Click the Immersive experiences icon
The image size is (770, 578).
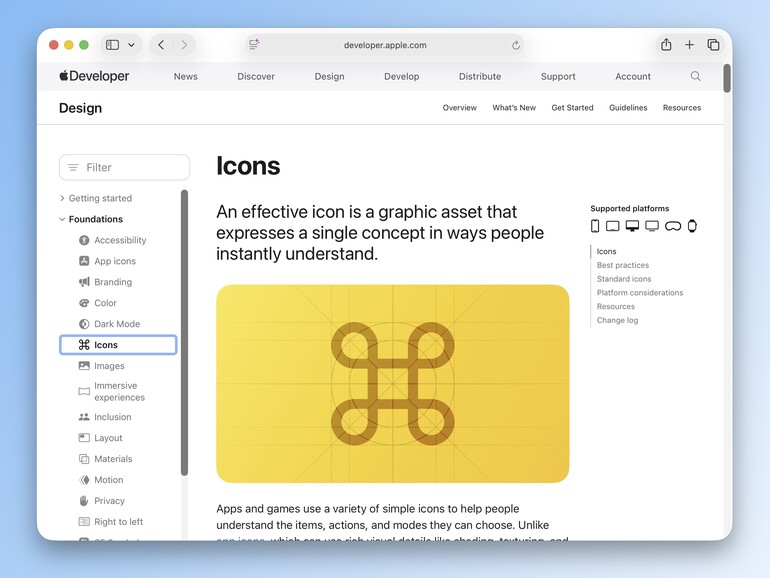tap(84, 391)
